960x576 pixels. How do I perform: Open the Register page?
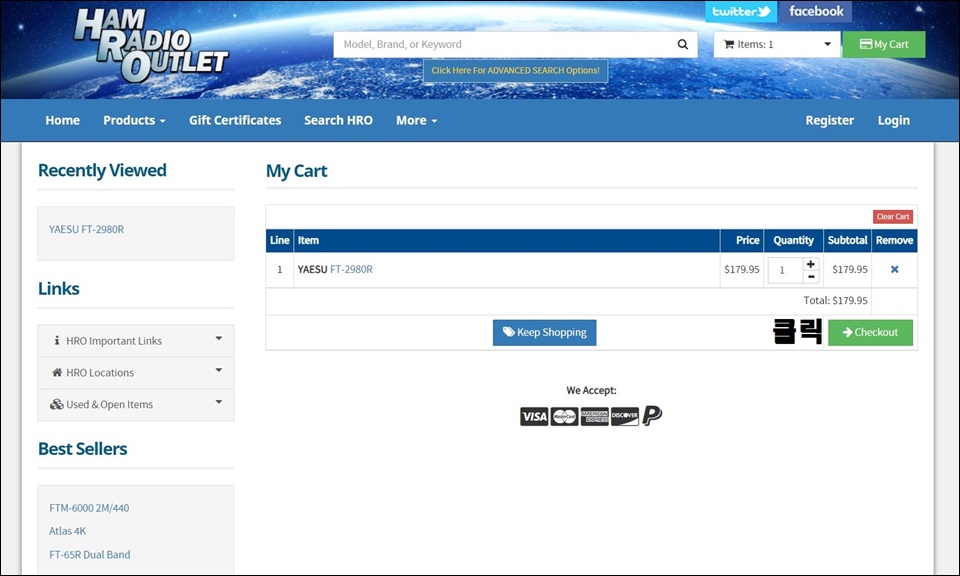830,120
